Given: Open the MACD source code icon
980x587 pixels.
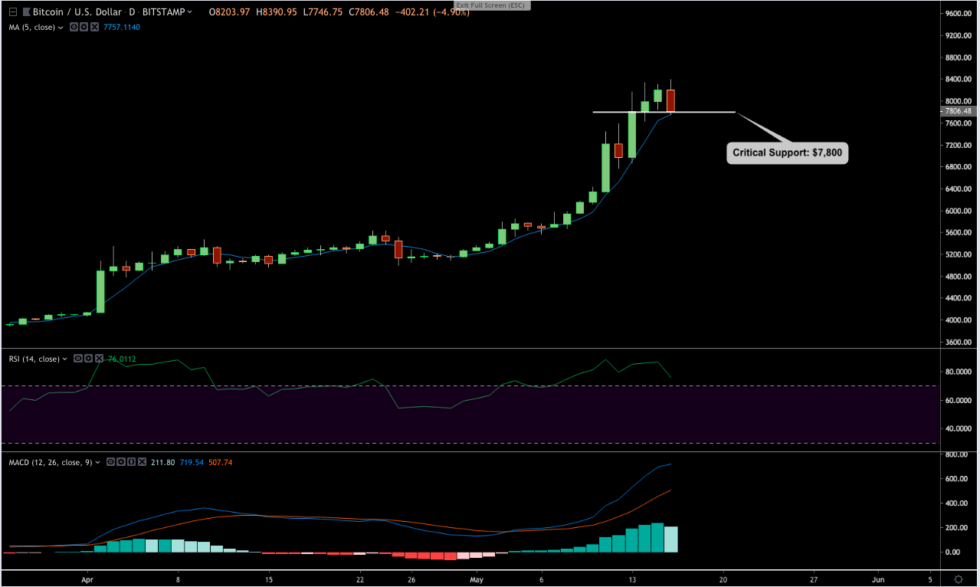Looking at the screenshot, I should click(131, 464).
